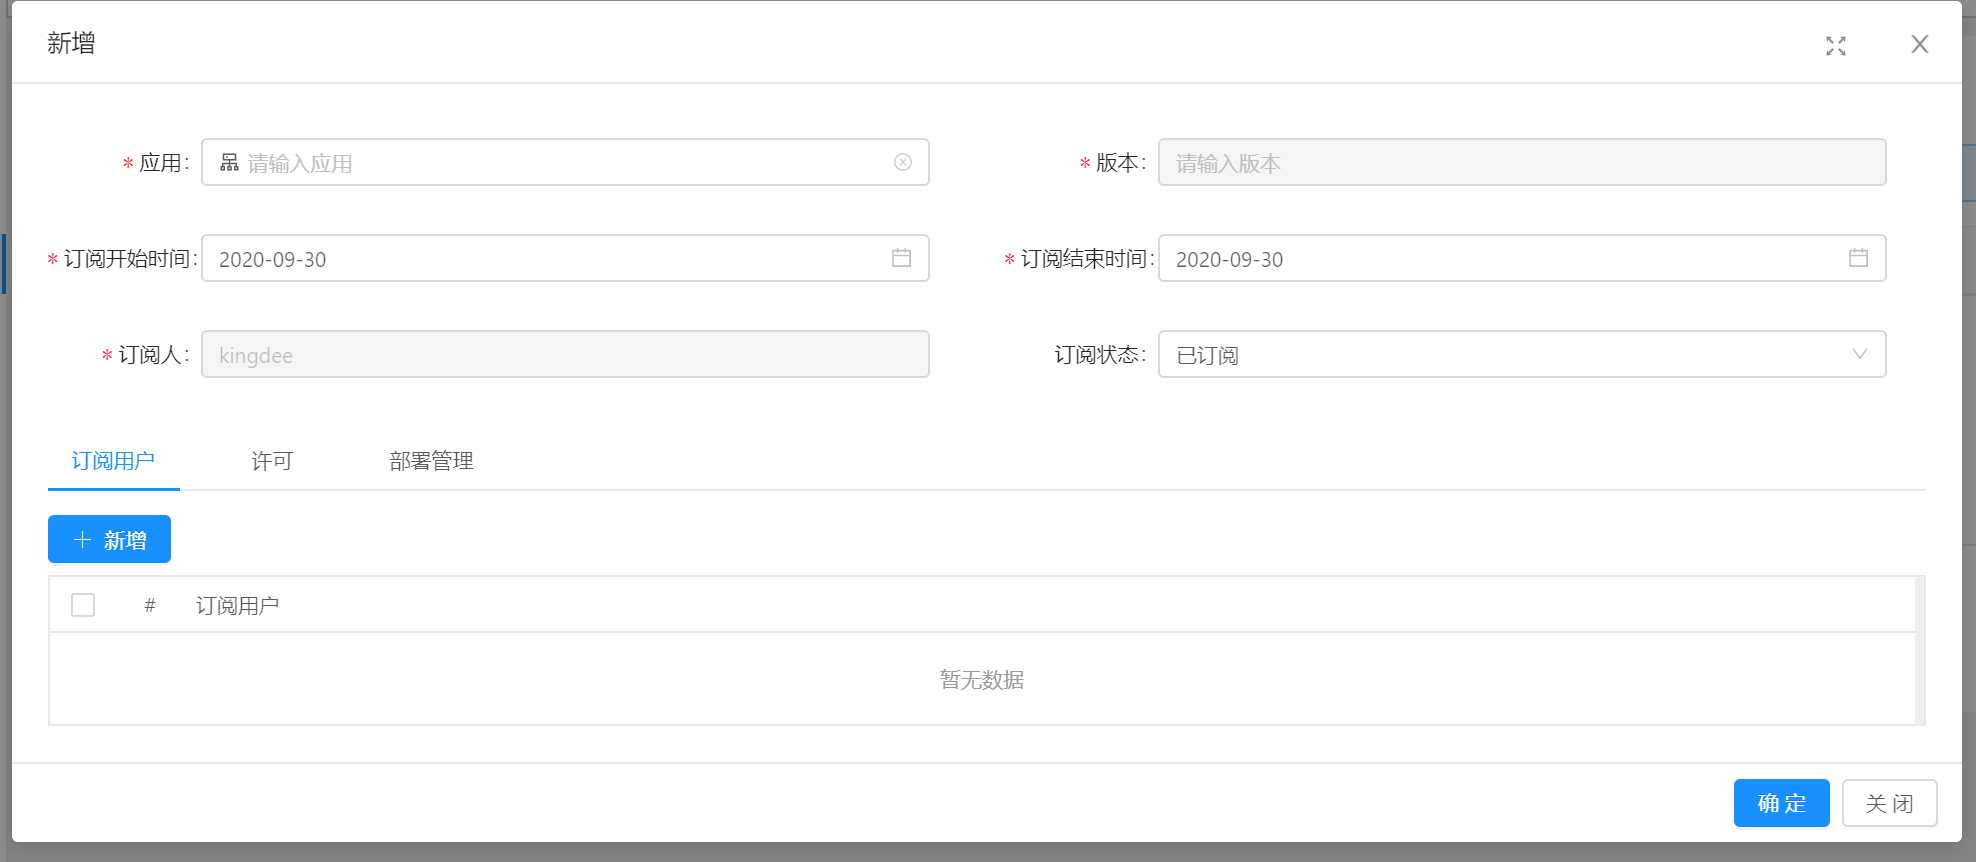Click the 订阅开始时间 date field
The height and width of the screenshot is (862, 1976).
565,258
